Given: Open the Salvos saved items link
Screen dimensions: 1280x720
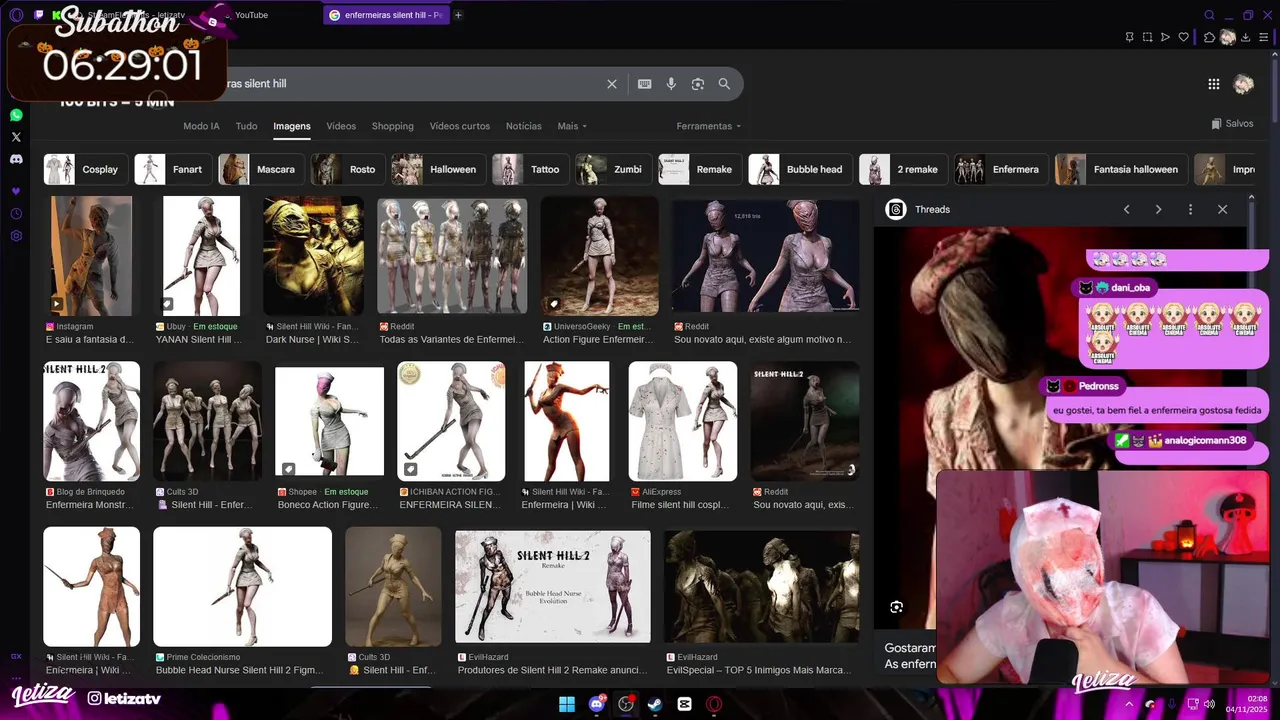Looking at the screenshot, I should pyautogui.click(x=1232, y=124).
